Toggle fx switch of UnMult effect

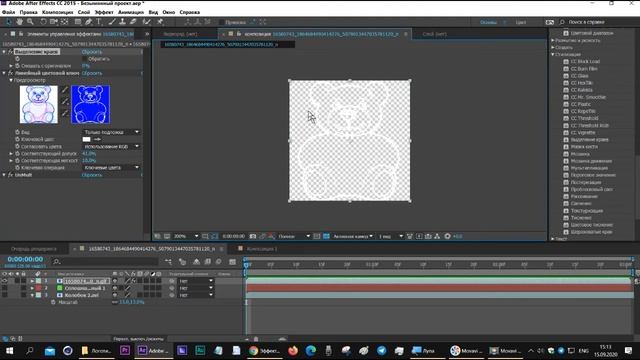[x=11, y=175]
